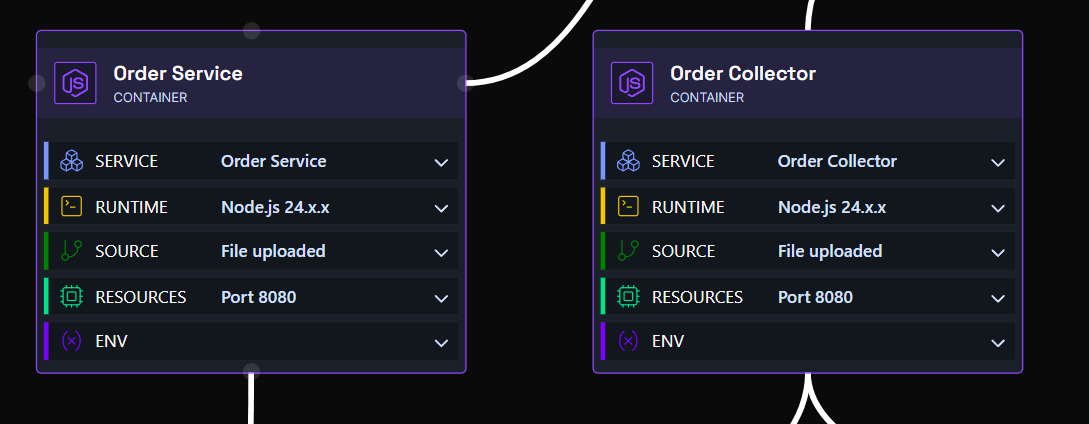Expand the ENV row chevron in Order Service
Image resolution: width=1089 pixels, height=424 pixels.
tap(441, 343)
